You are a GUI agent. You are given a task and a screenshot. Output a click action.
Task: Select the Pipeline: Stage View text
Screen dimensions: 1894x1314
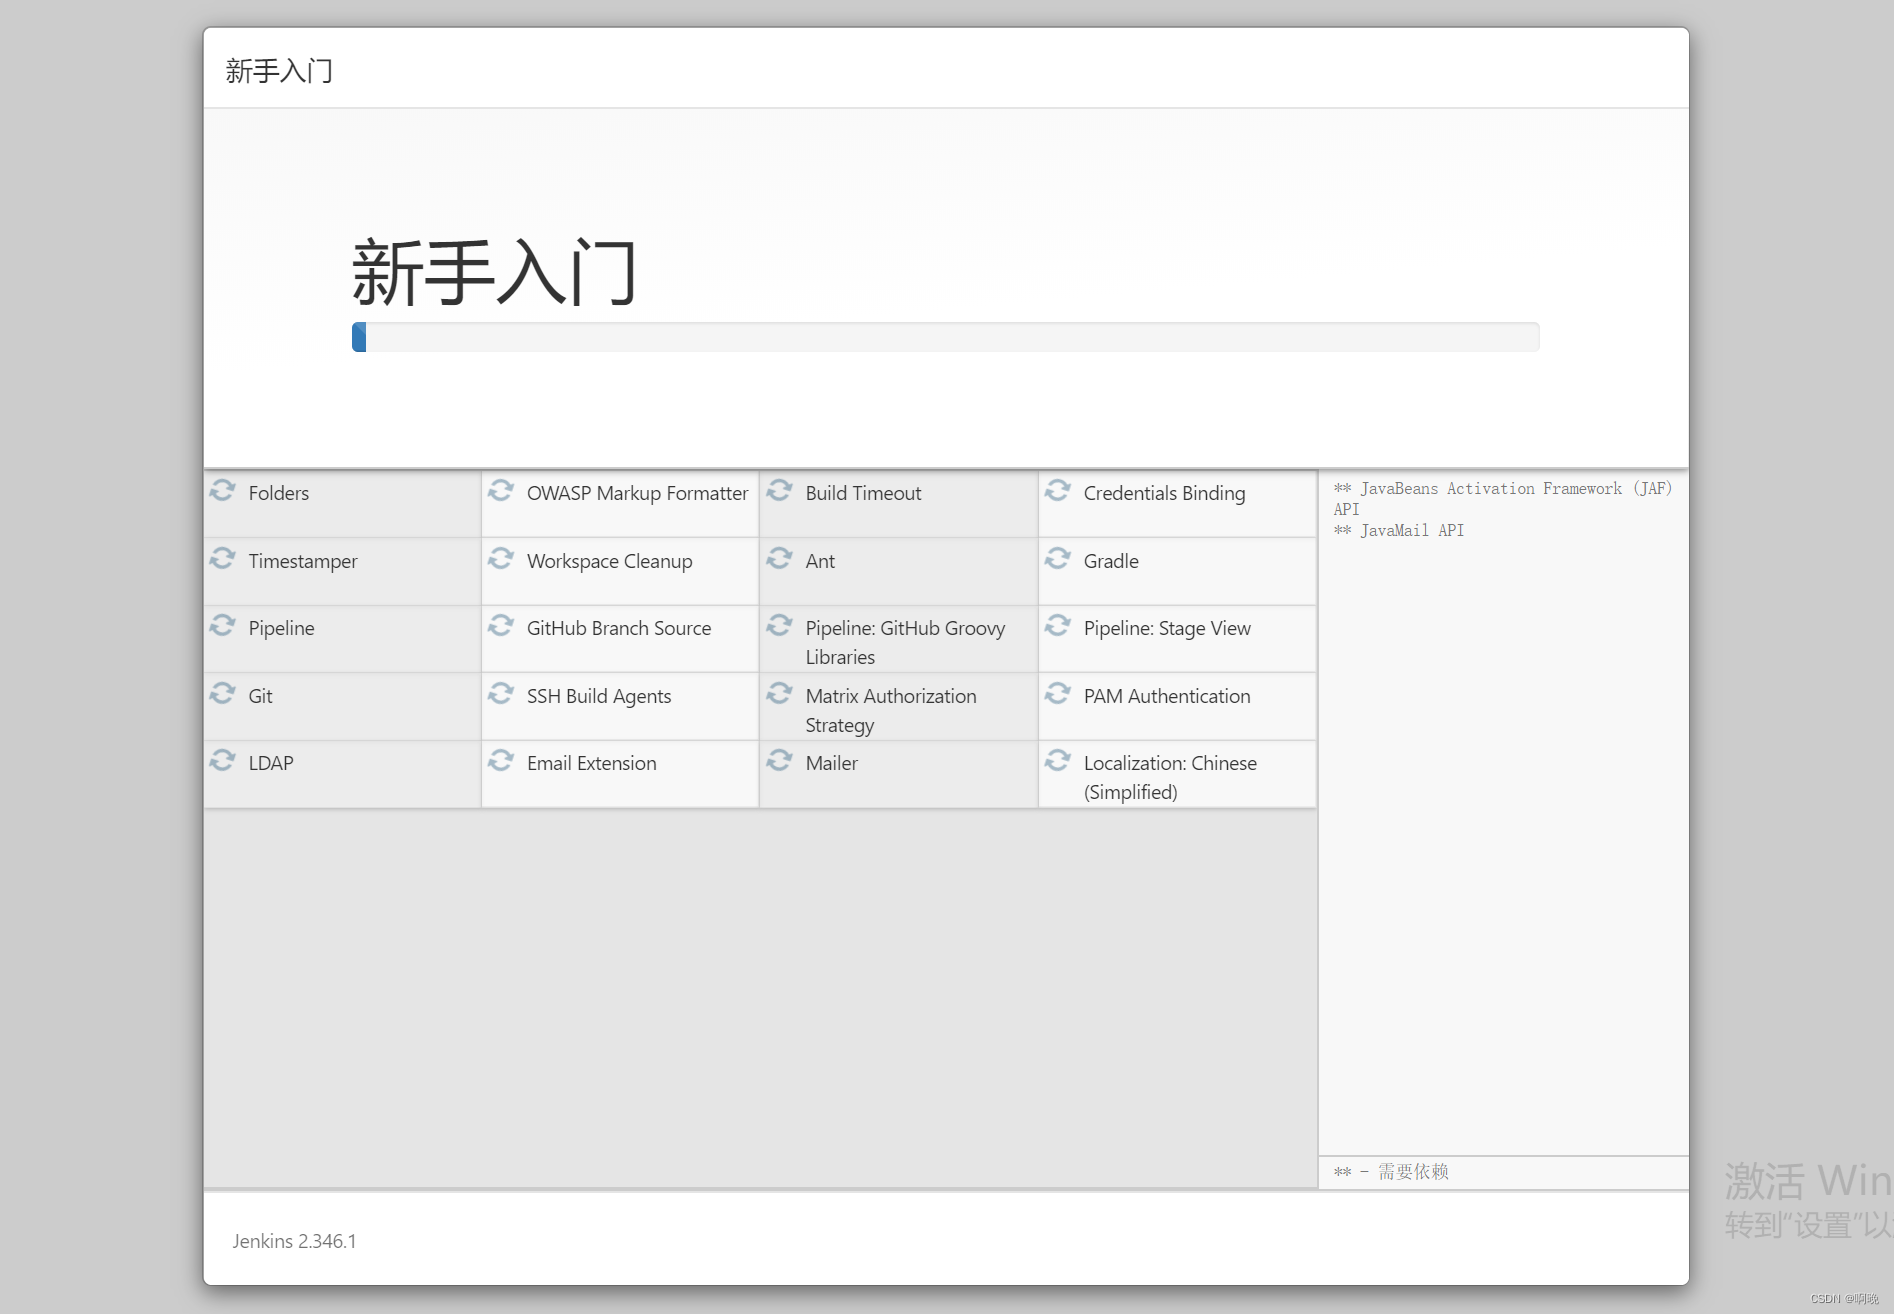[x=1167, y=628]
